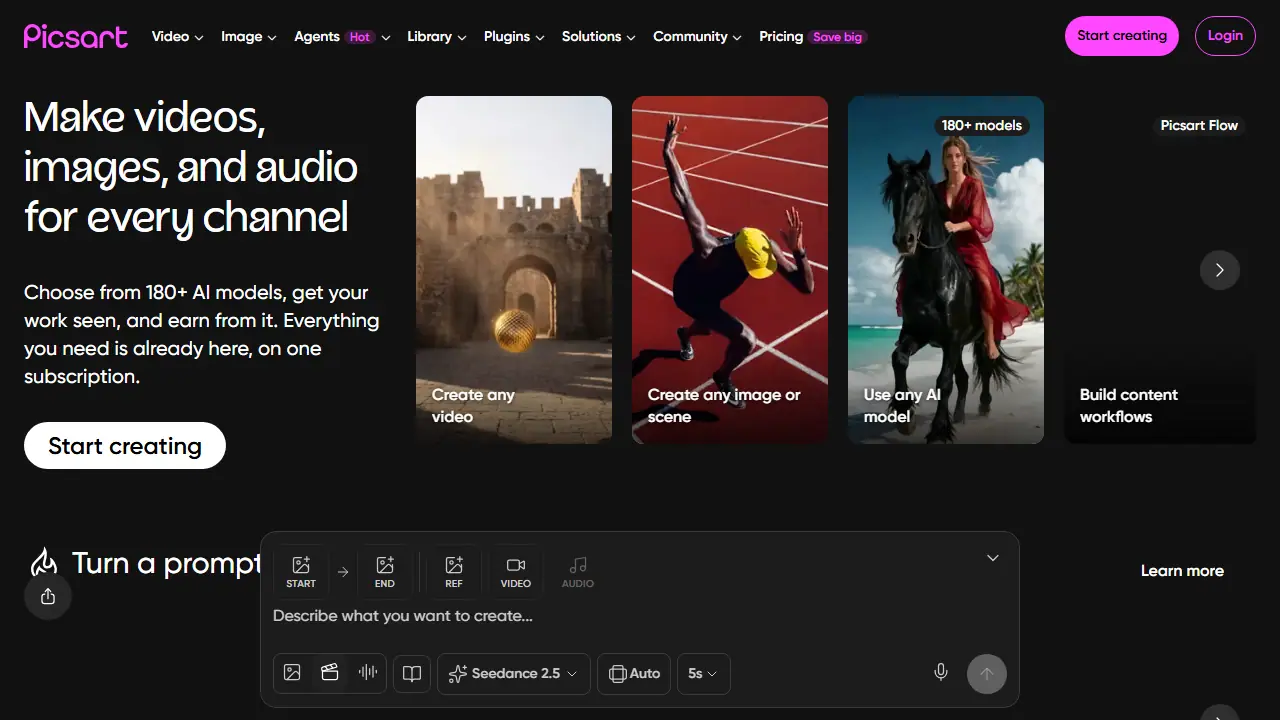
Task: Advance the carousel with next arrow
Action: [1220, 270]
